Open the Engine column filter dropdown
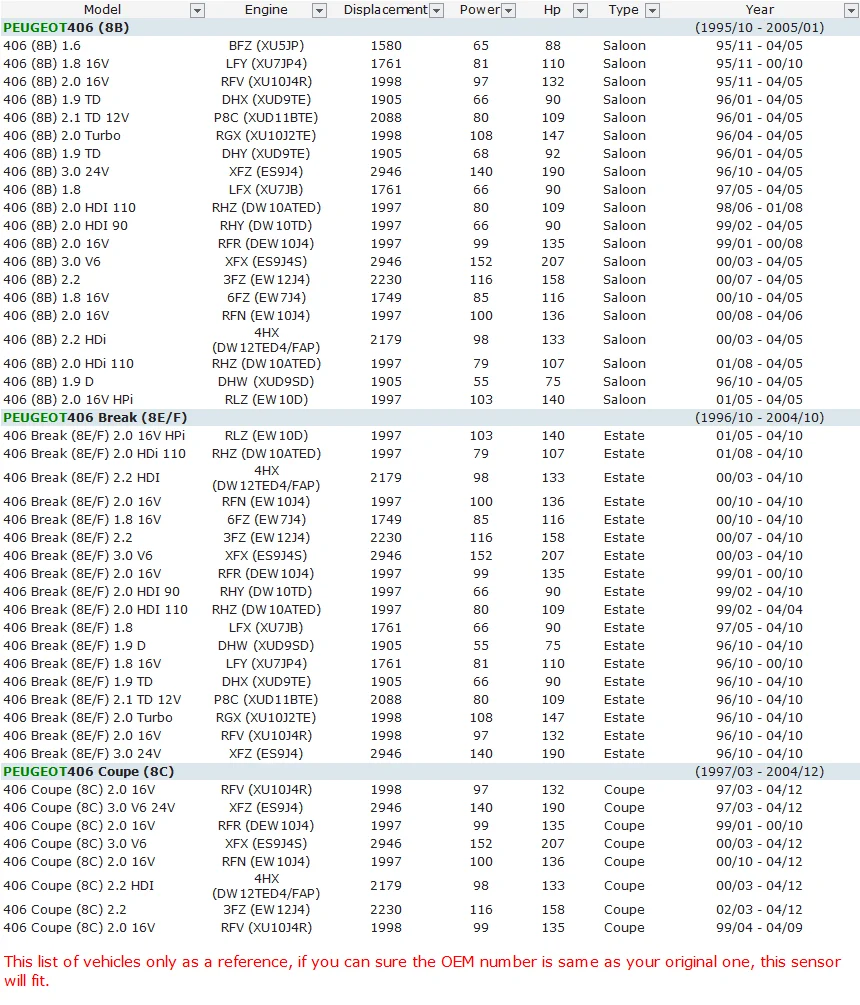 pos(319,10)
